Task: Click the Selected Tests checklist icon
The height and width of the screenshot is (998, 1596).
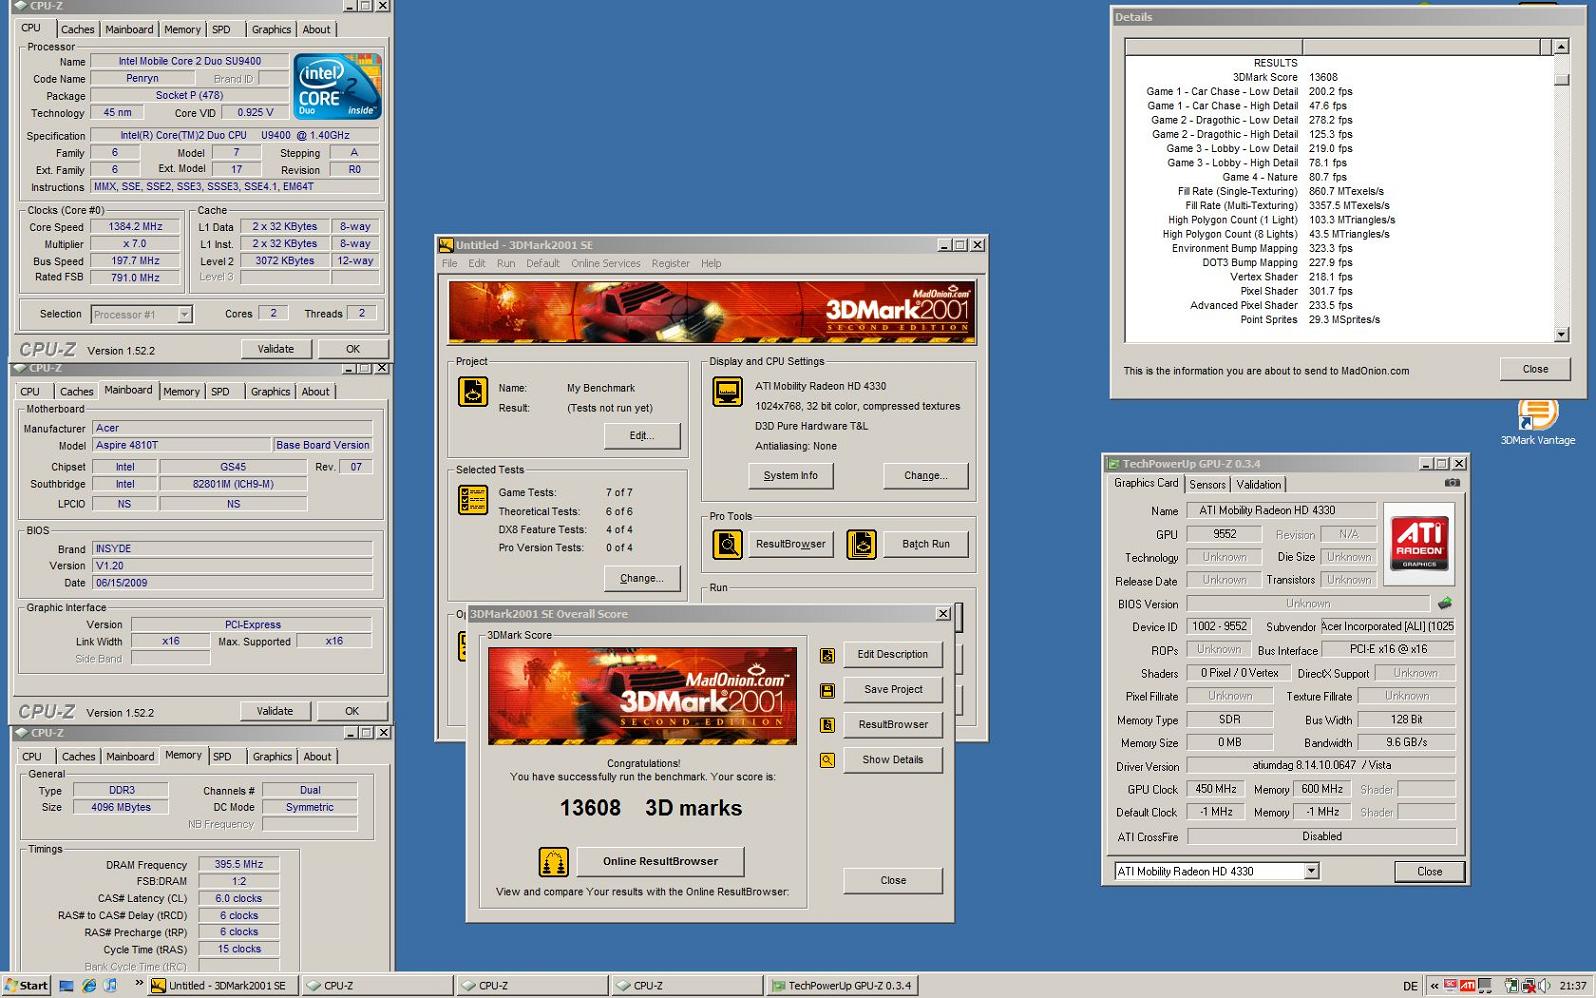Action: point(472,499)
